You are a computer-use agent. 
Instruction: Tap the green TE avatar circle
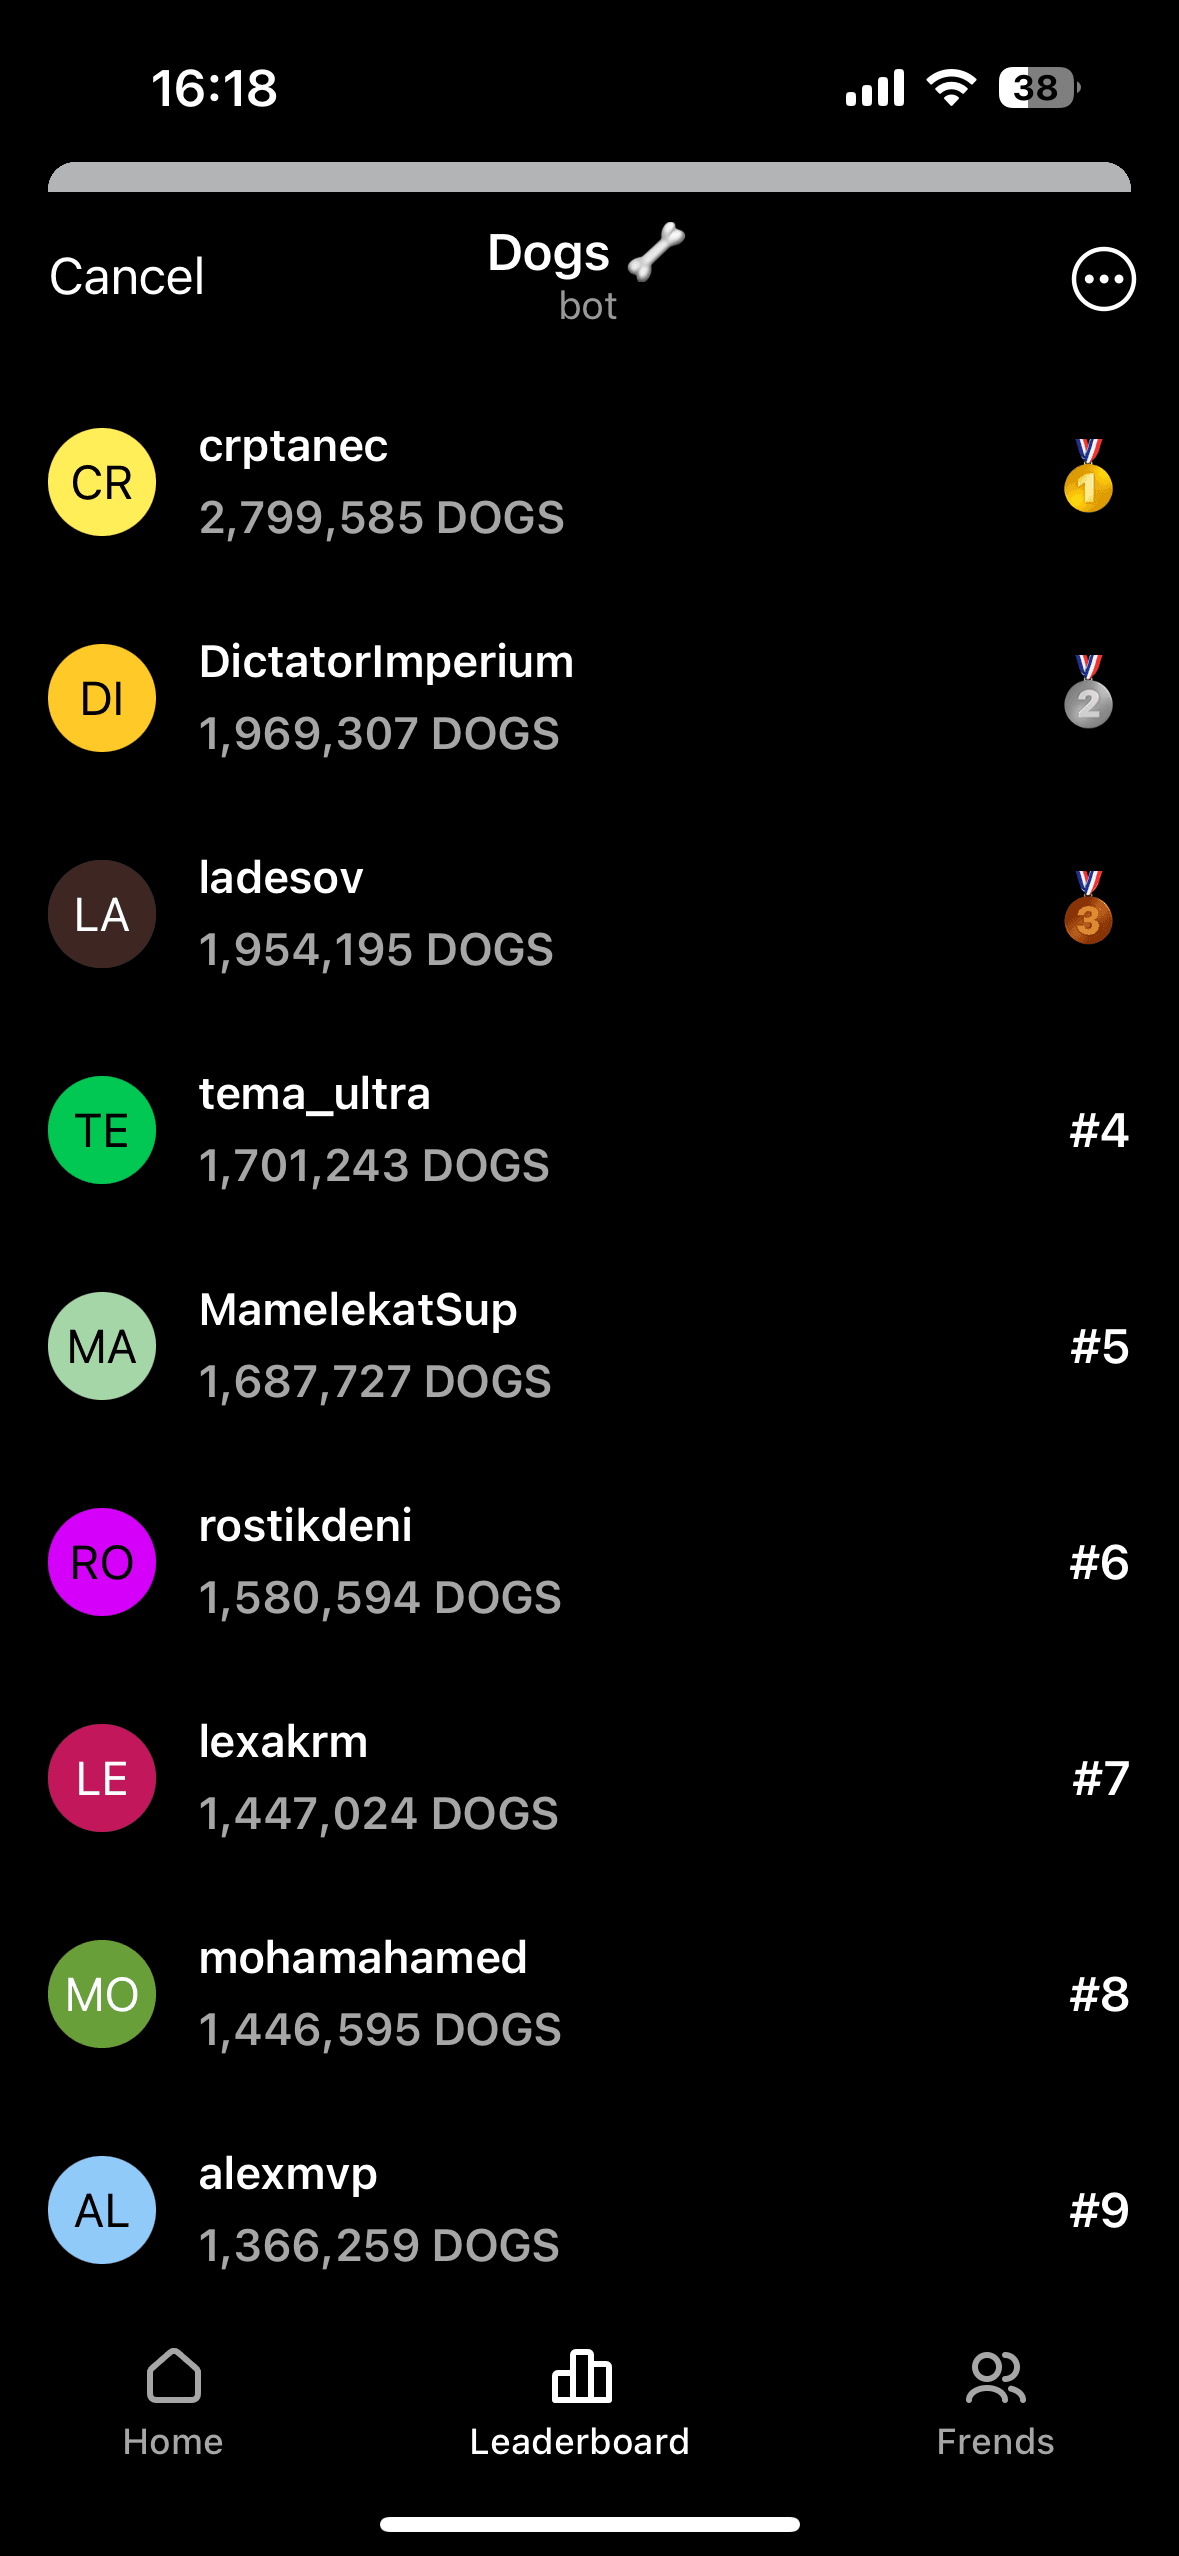(x=102, y=1130)
